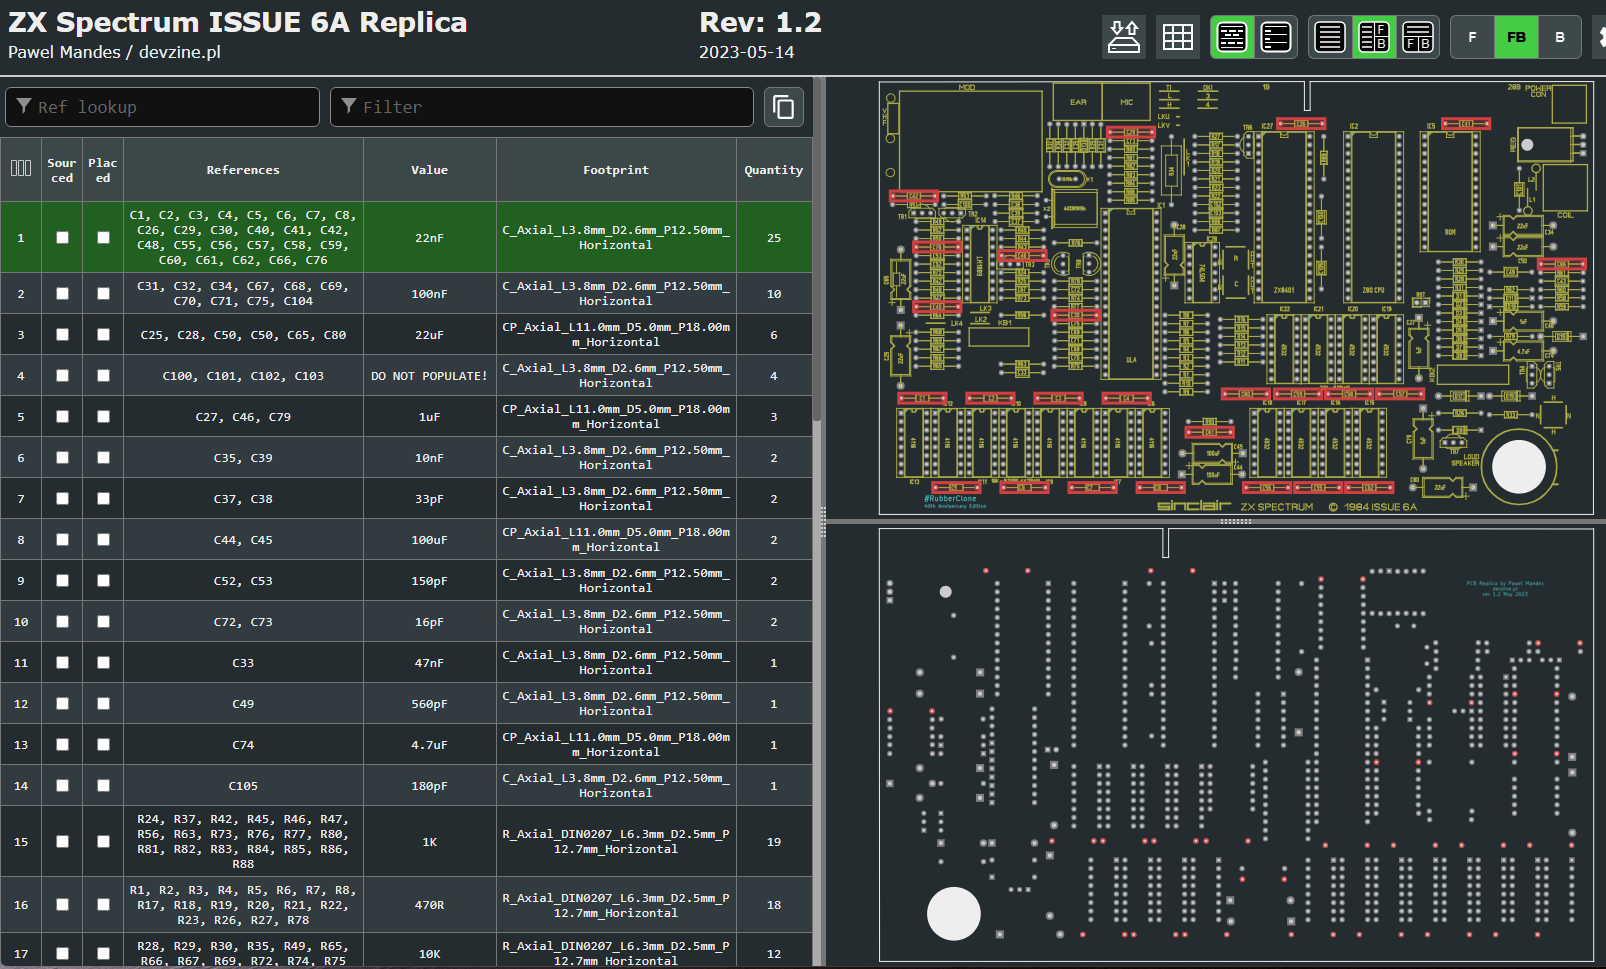Viewport: 1606px width, 969px height.
Task: Select the C105 references cell
Action: (243, 785)
